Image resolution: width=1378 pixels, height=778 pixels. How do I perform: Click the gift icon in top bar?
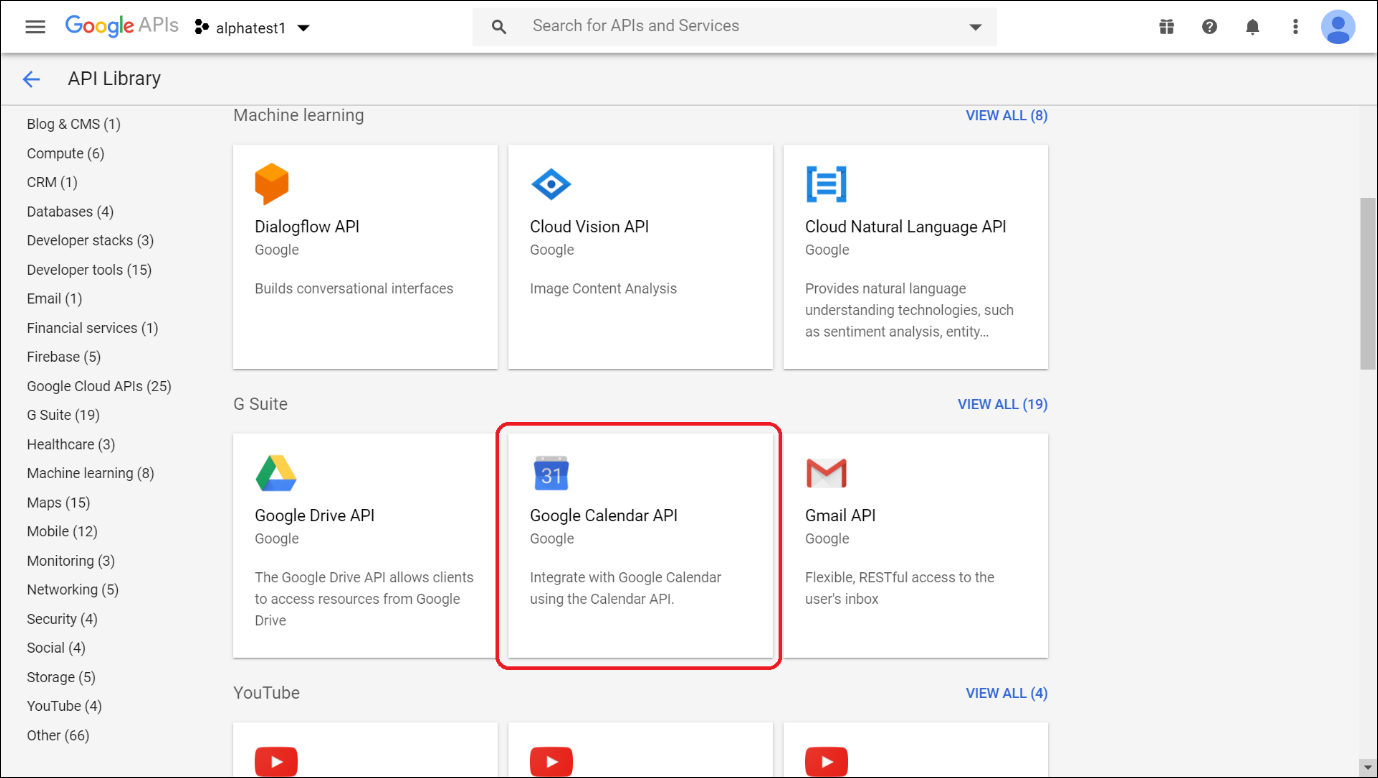pyautogui.click(x=1166, y=27)
